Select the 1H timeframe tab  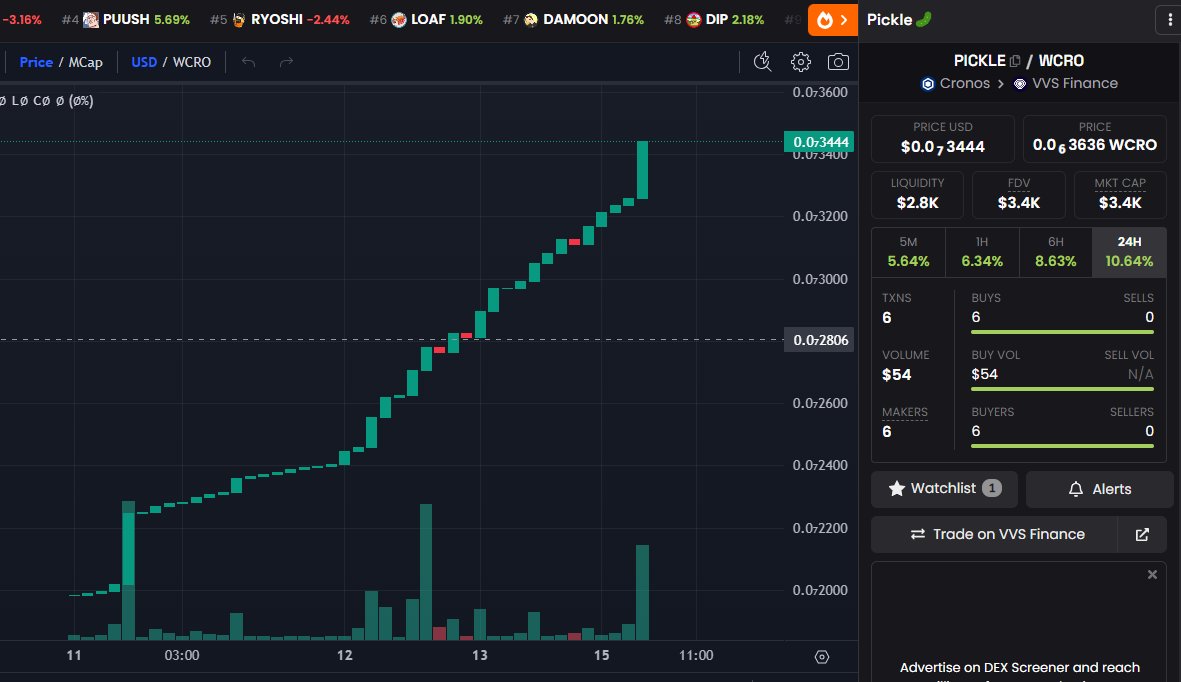coord(982,252)
